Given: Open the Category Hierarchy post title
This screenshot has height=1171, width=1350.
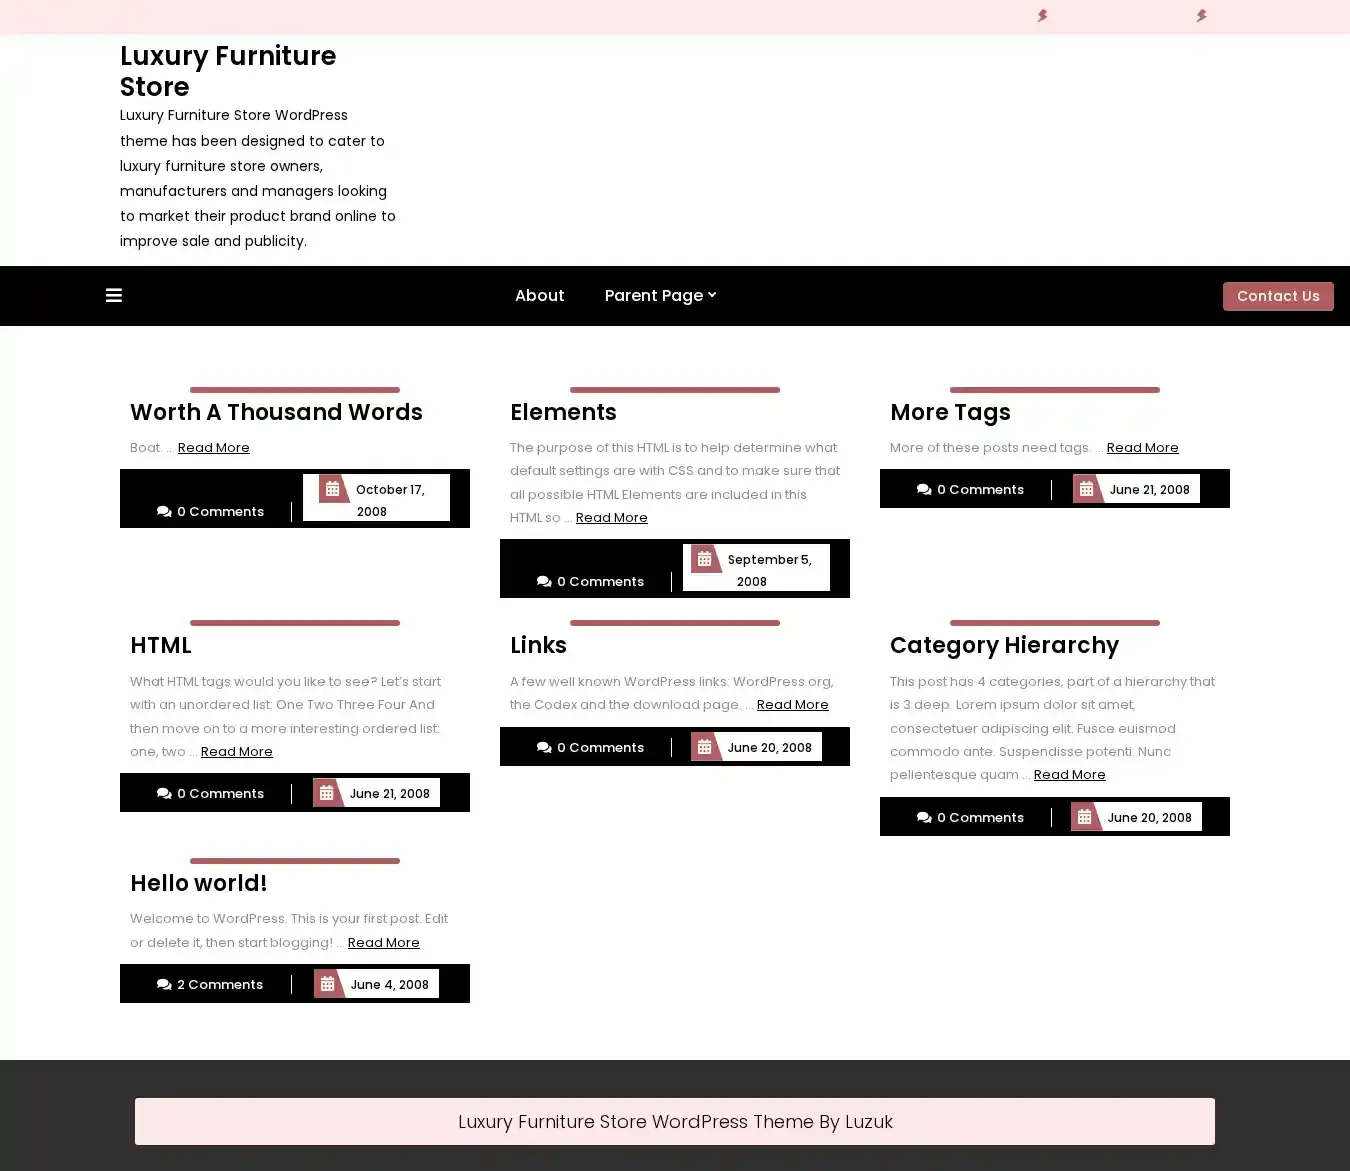Looking at the screenshot, I should (x=1004, y=645).
